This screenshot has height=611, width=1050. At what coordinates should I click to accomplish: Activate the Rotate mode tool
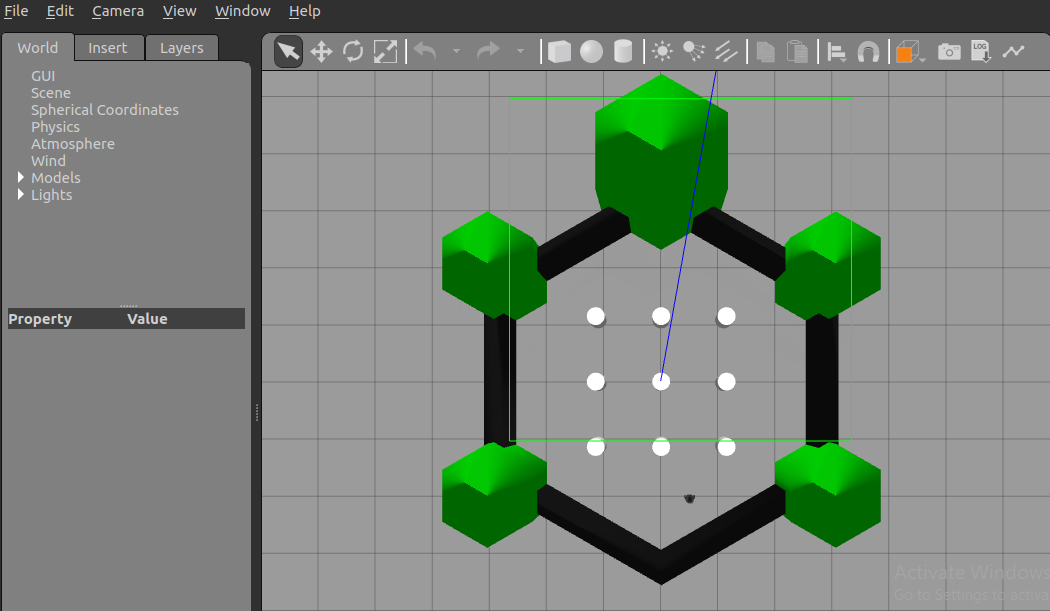coord(353,50)
